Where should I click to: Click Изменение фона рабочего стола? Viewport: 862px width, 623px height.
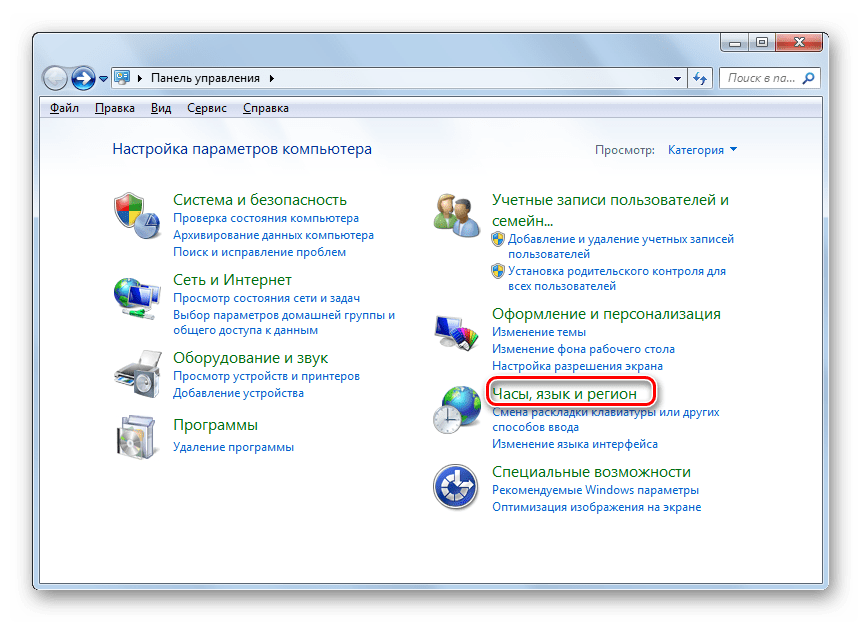[x=583, y=349]
